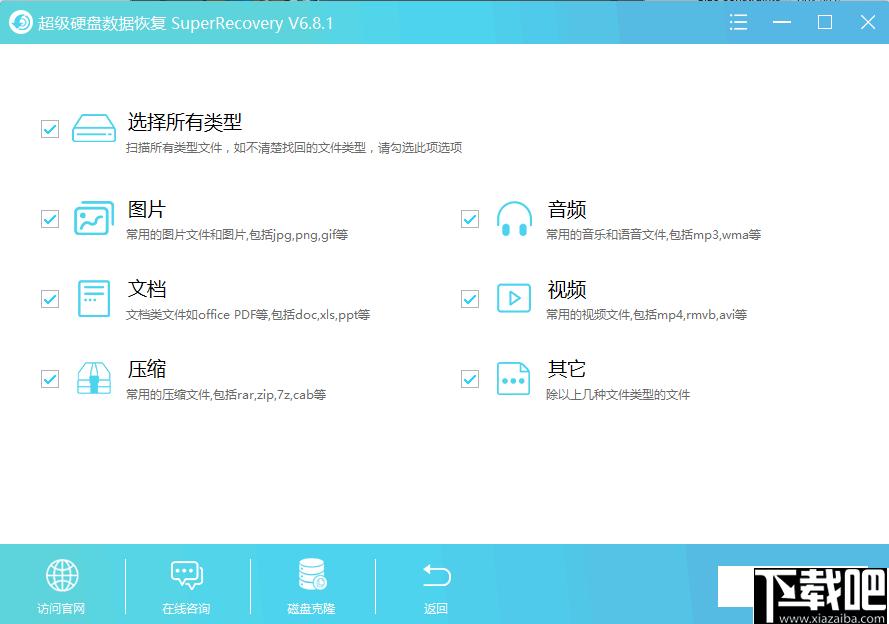Click description mentioning doc,xls,ppt
889x624 pixels.
(248, 315)
